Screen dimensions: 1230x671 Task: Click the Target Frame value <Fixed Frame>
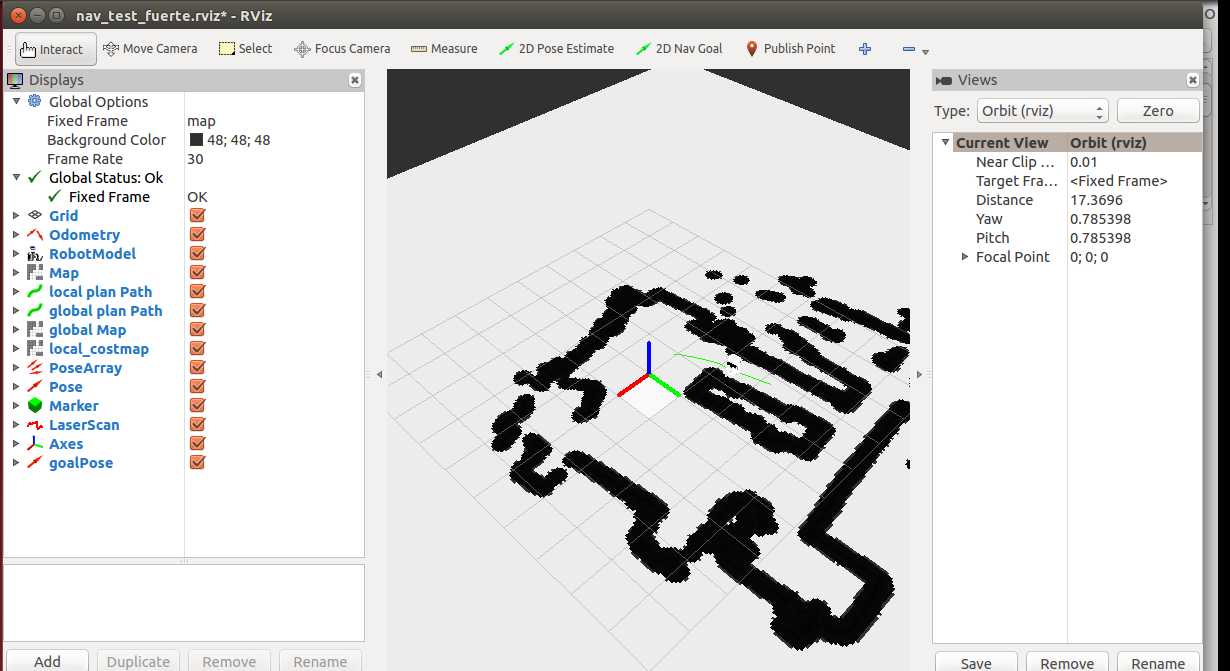click(x=1118, y=181)
